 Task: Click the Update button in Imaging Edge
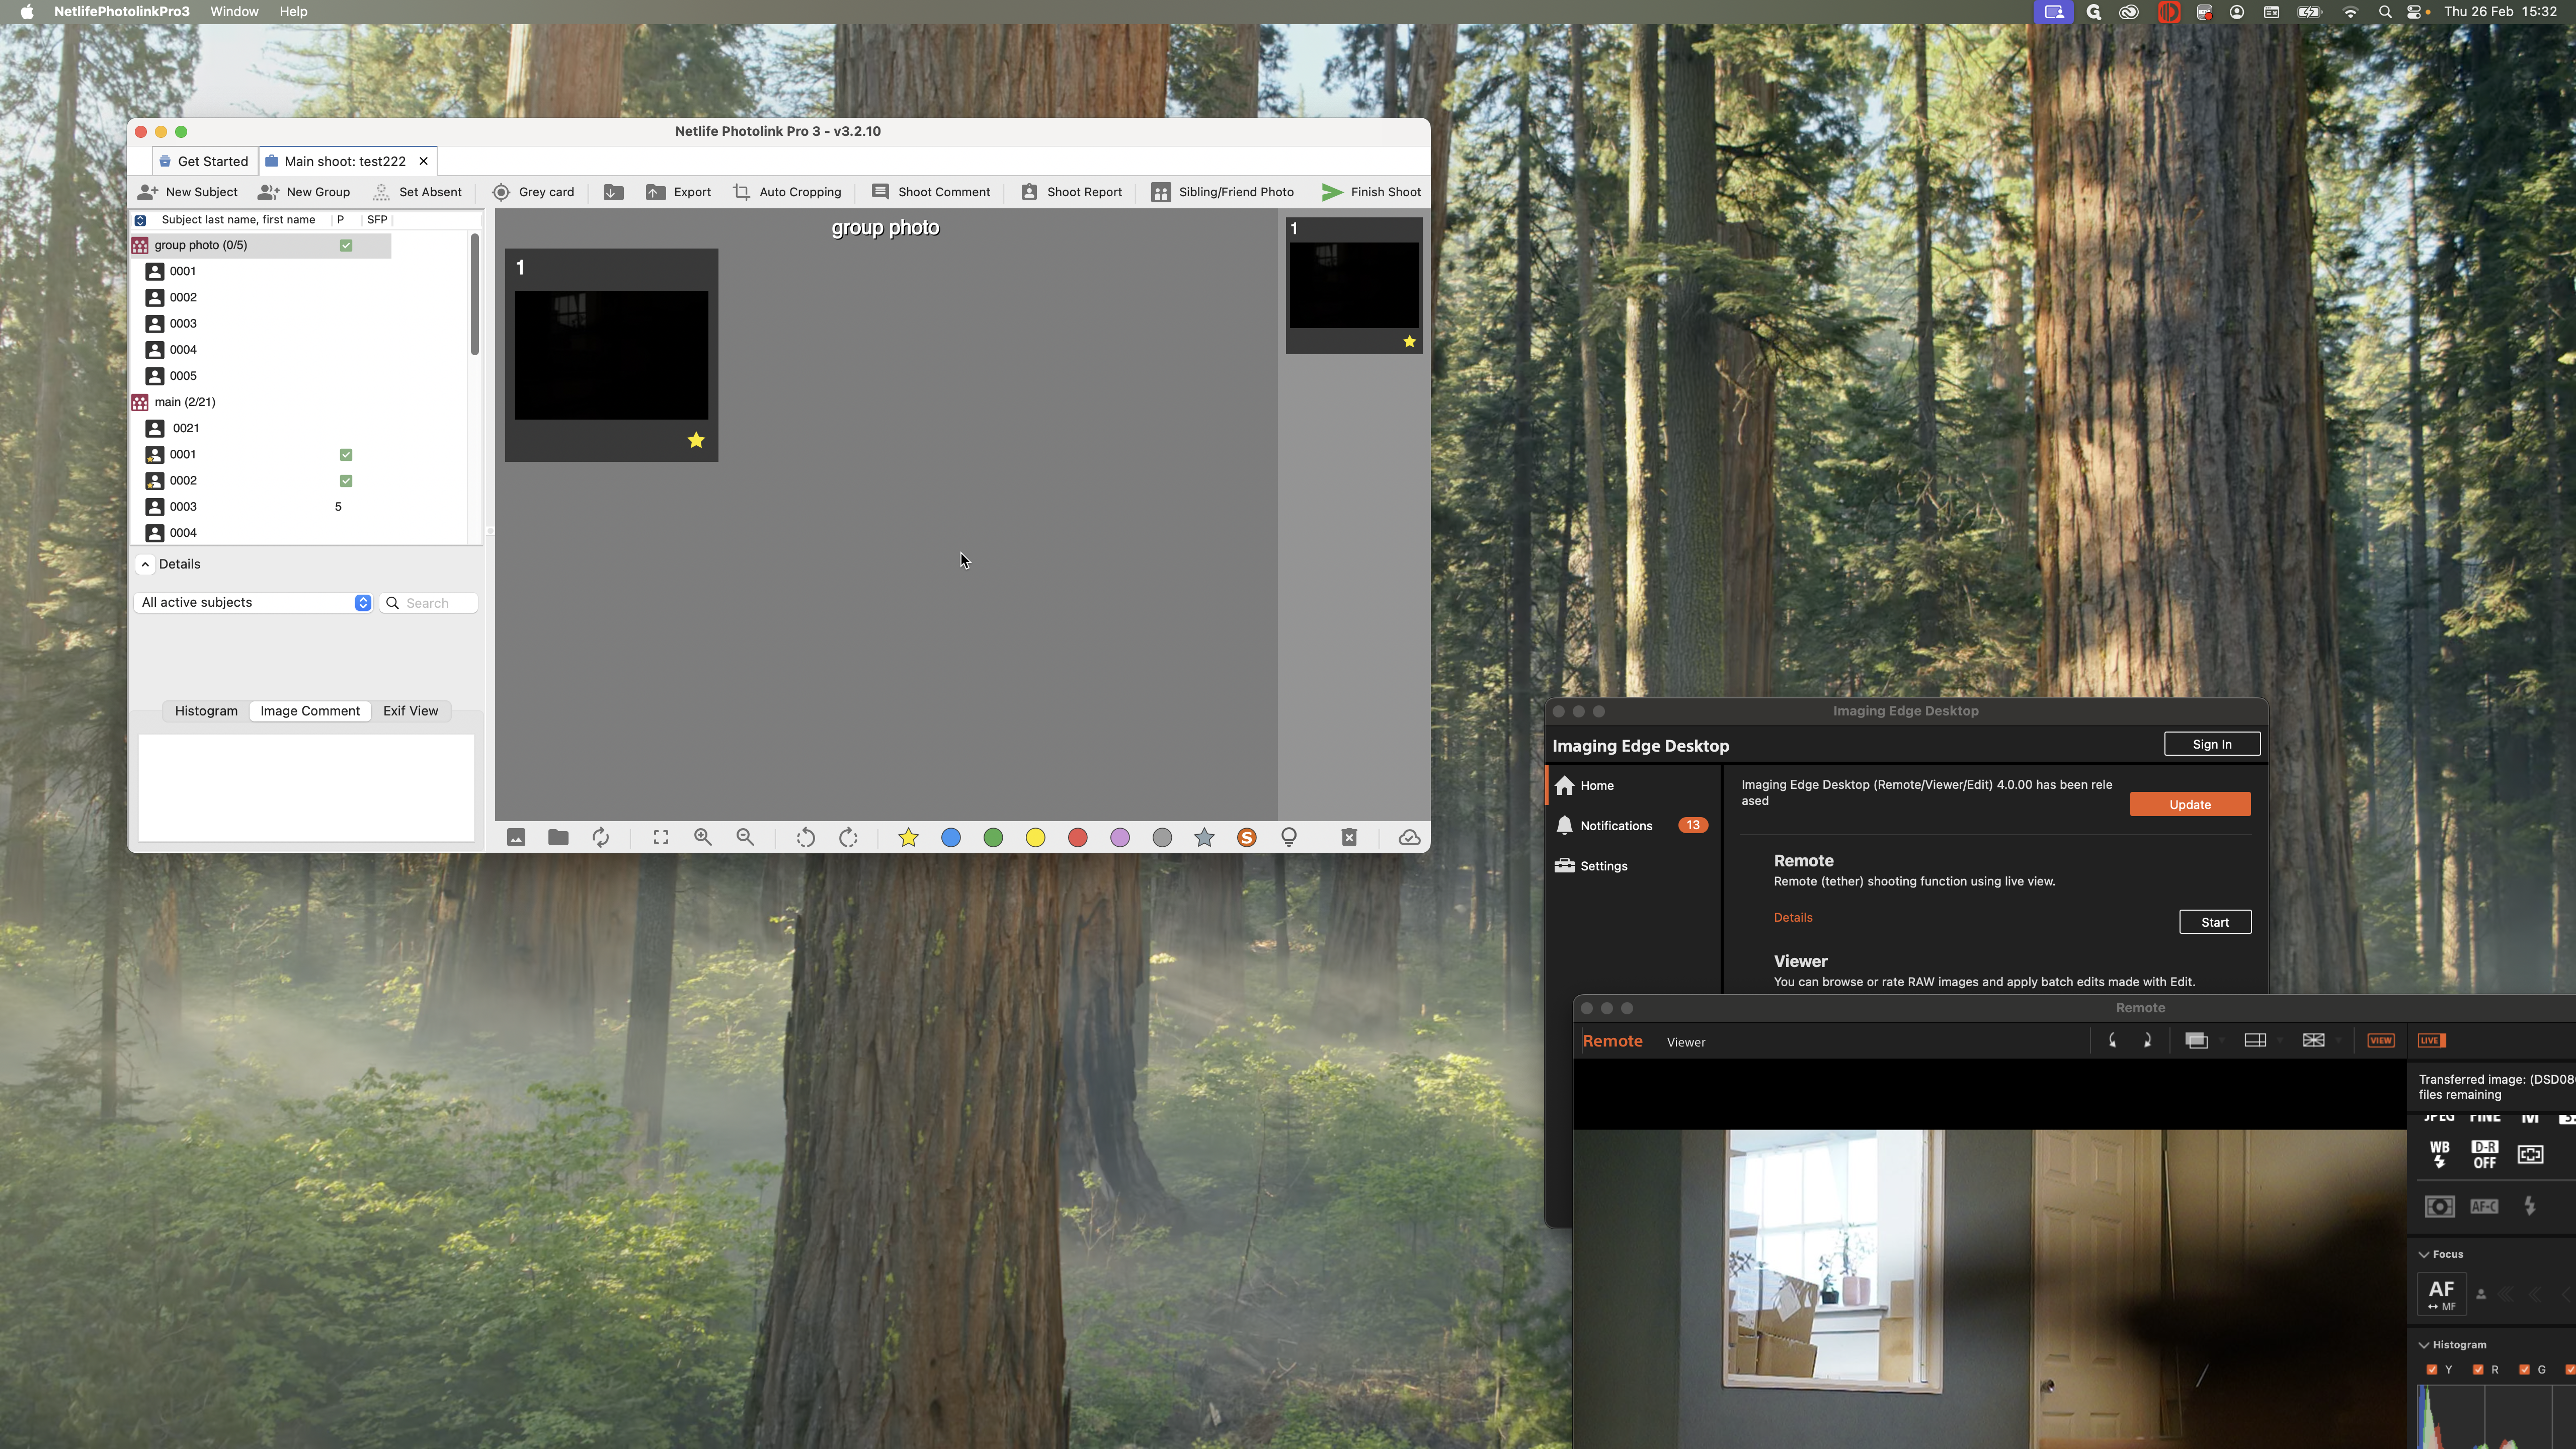coord(2189,805)
